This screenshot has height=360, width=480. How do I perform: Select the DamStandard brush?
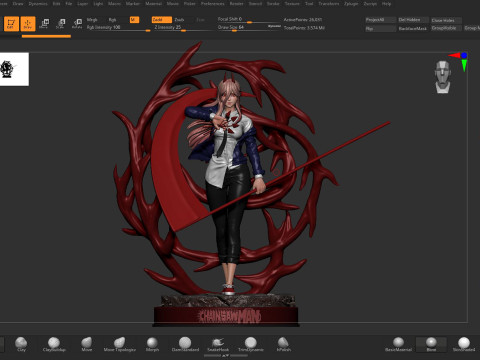(185, 344)
